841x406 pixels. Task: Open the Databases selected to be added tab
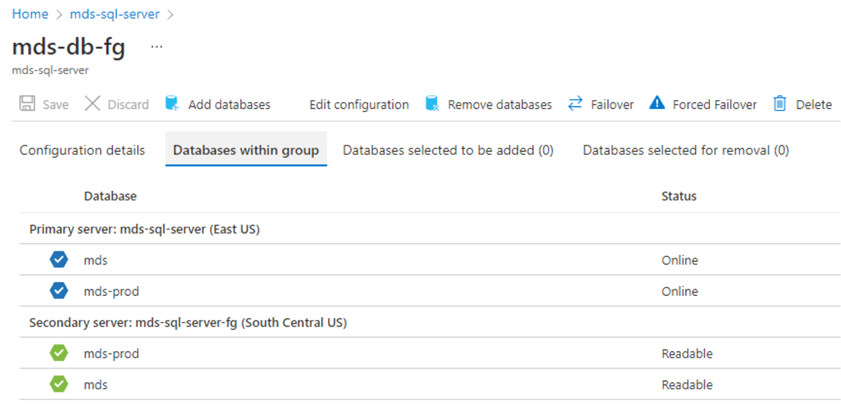pos(447,150)
